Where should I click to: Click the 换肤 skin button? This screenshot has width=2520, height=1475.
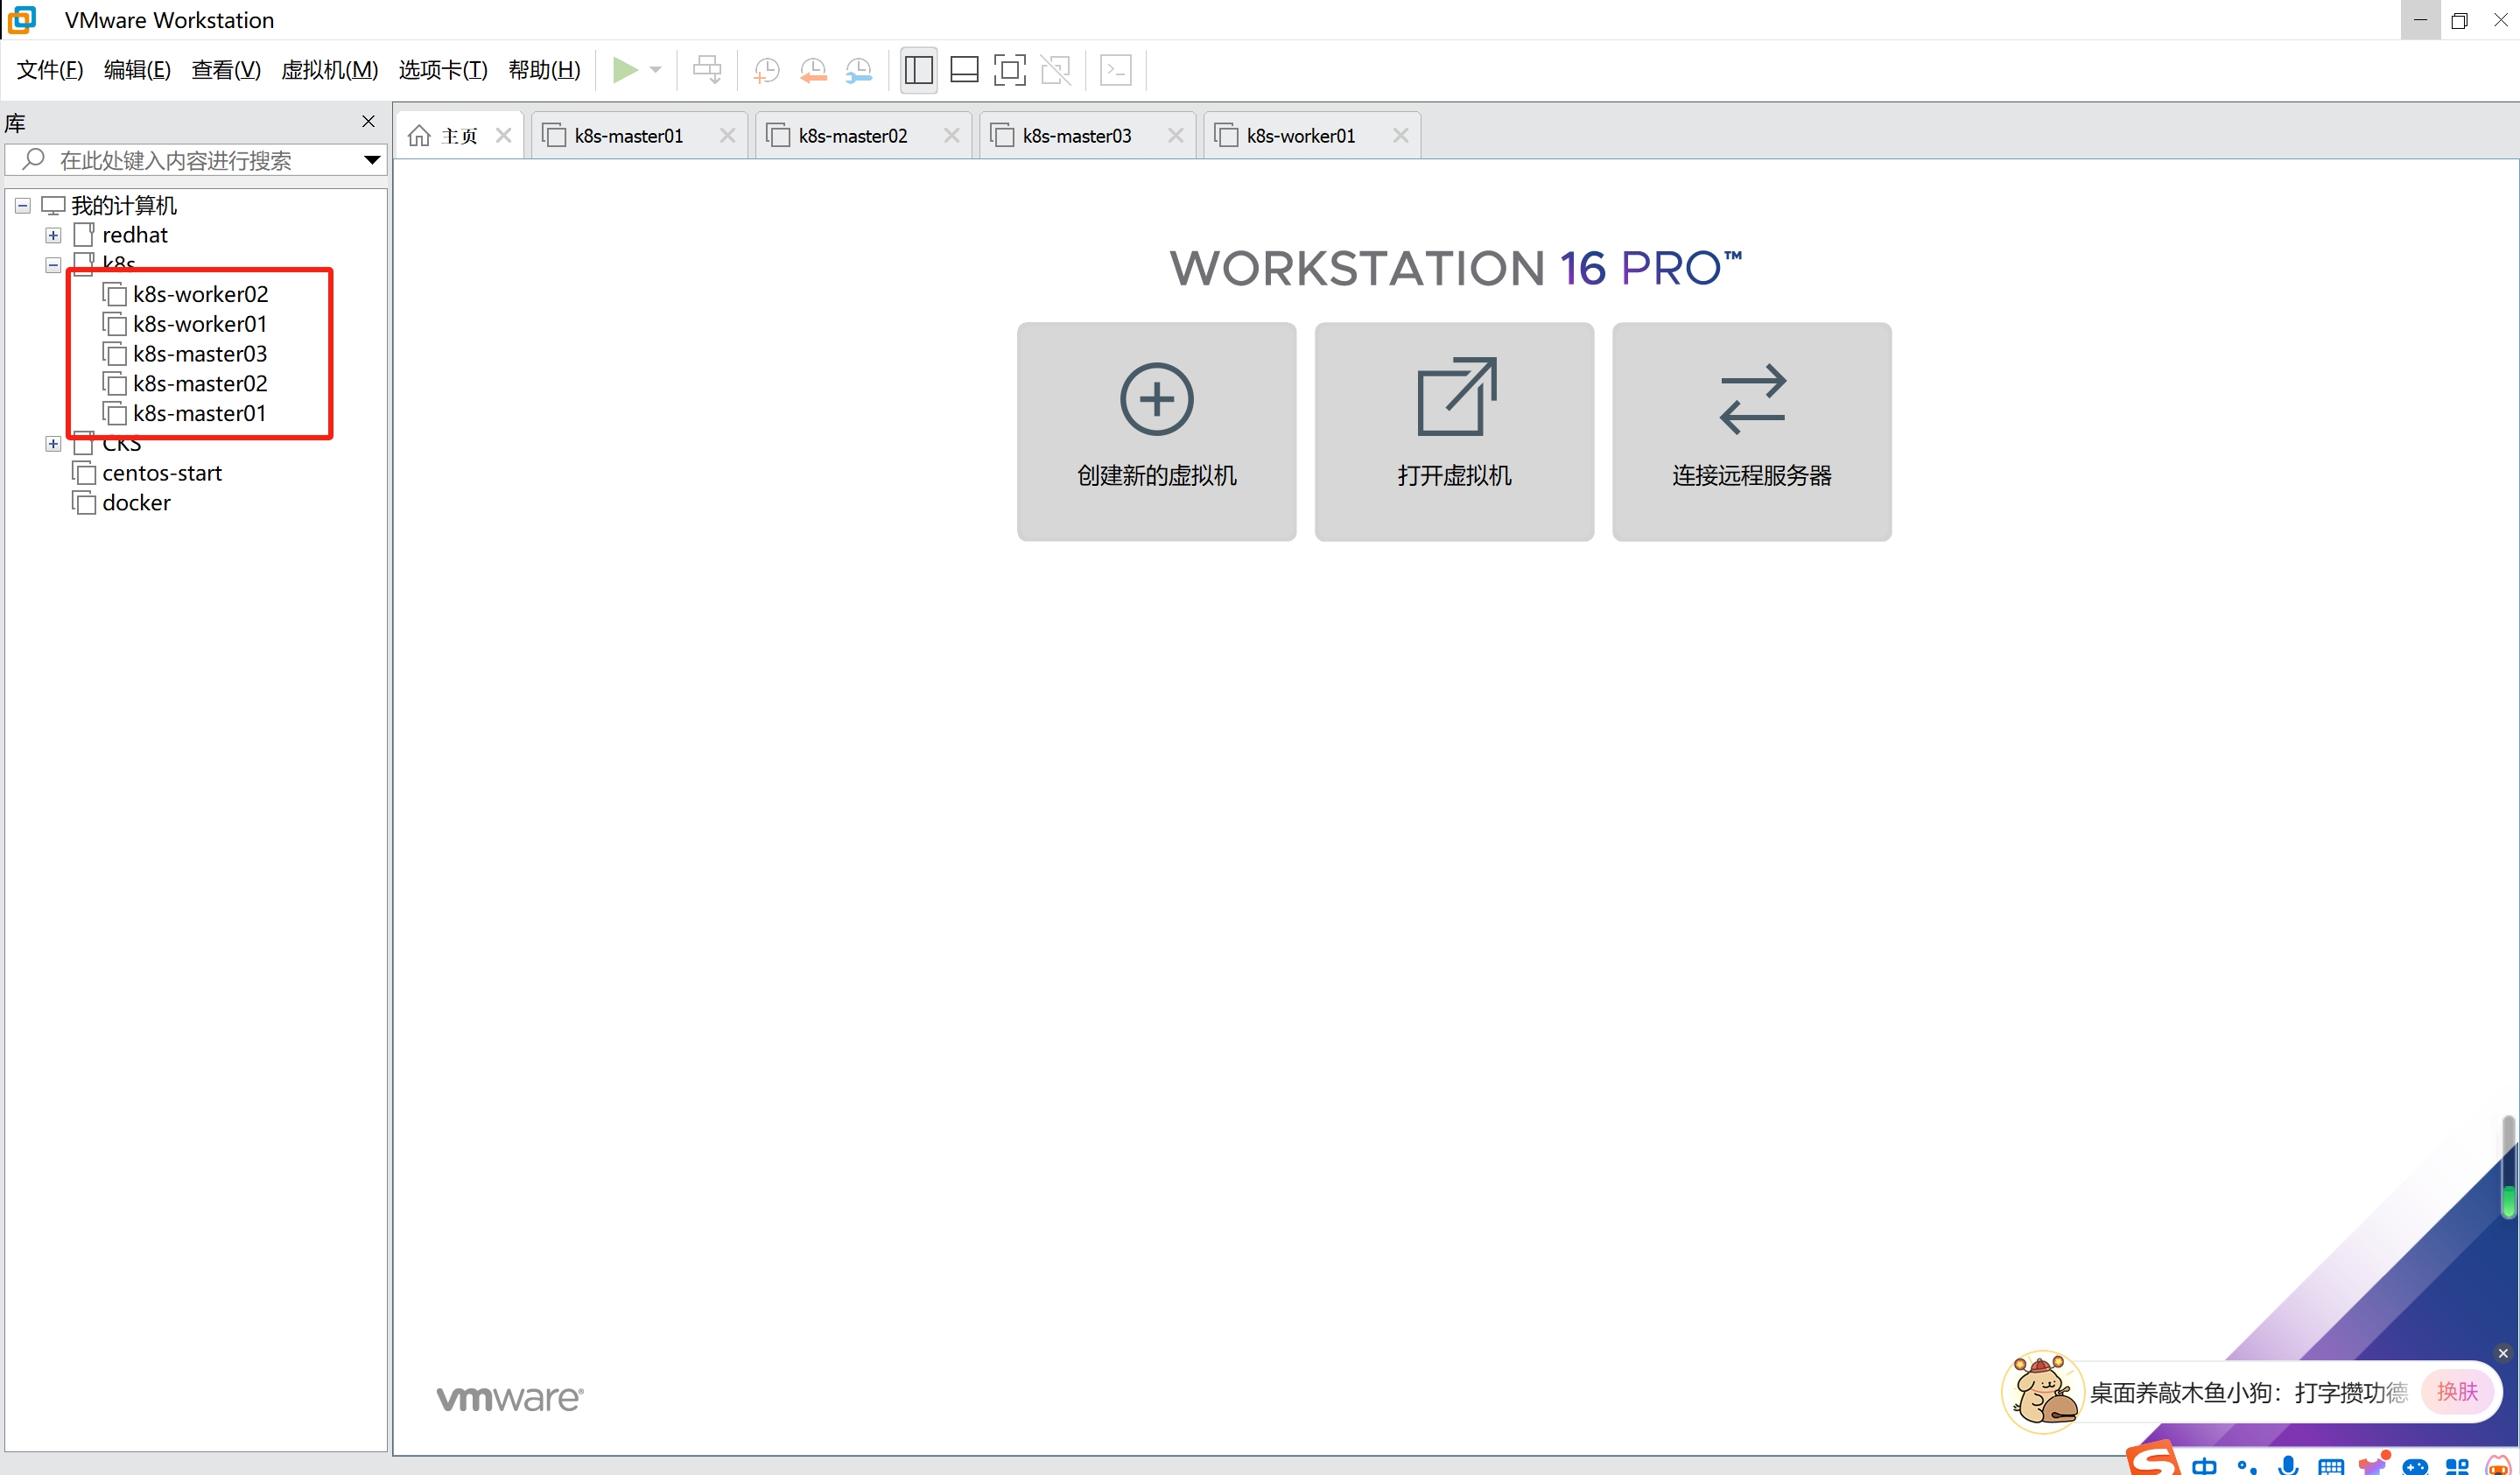click(2457, 1392)
